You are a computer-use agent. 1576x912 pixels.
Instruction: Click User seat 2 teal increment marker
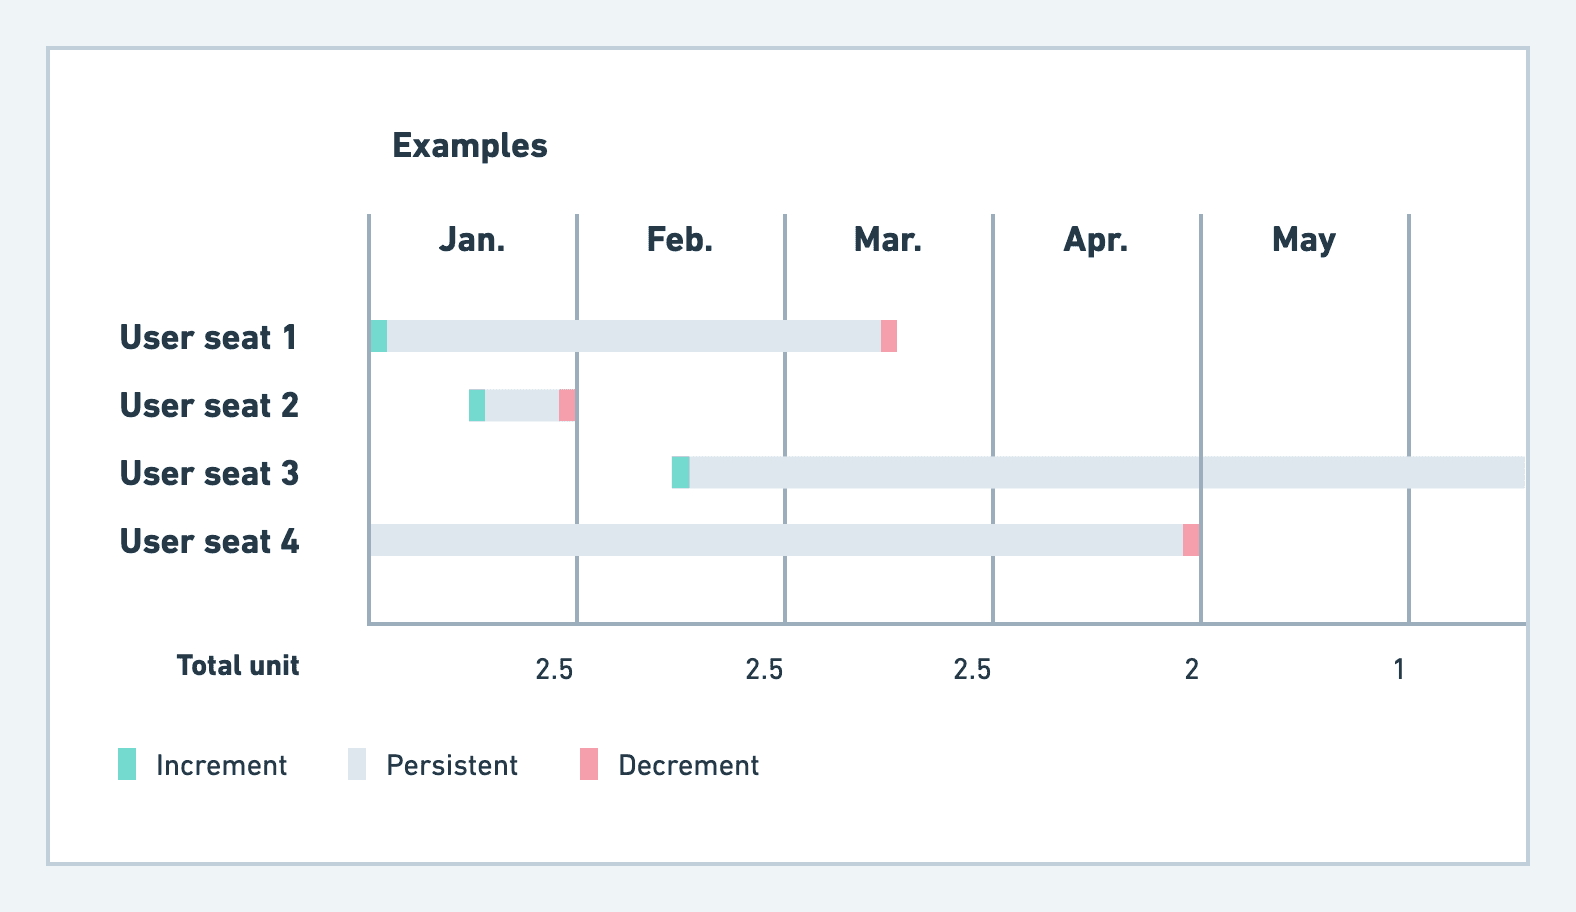(x=477, y=405)
